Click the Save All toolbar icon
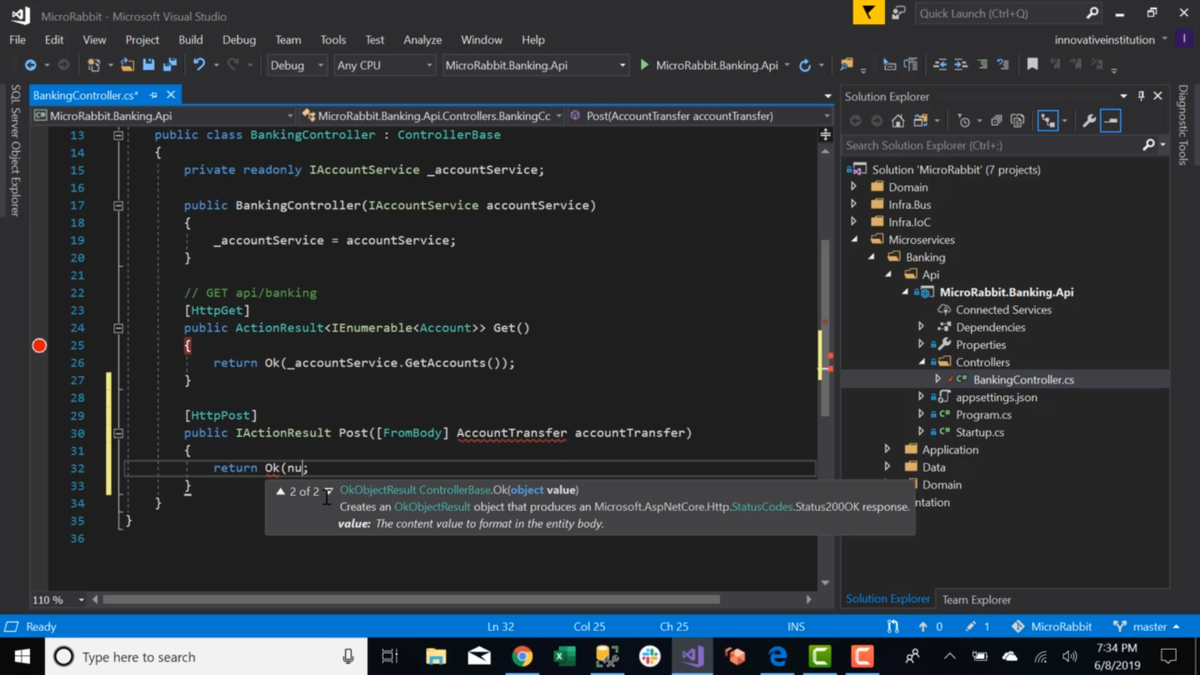 point(170,65)
